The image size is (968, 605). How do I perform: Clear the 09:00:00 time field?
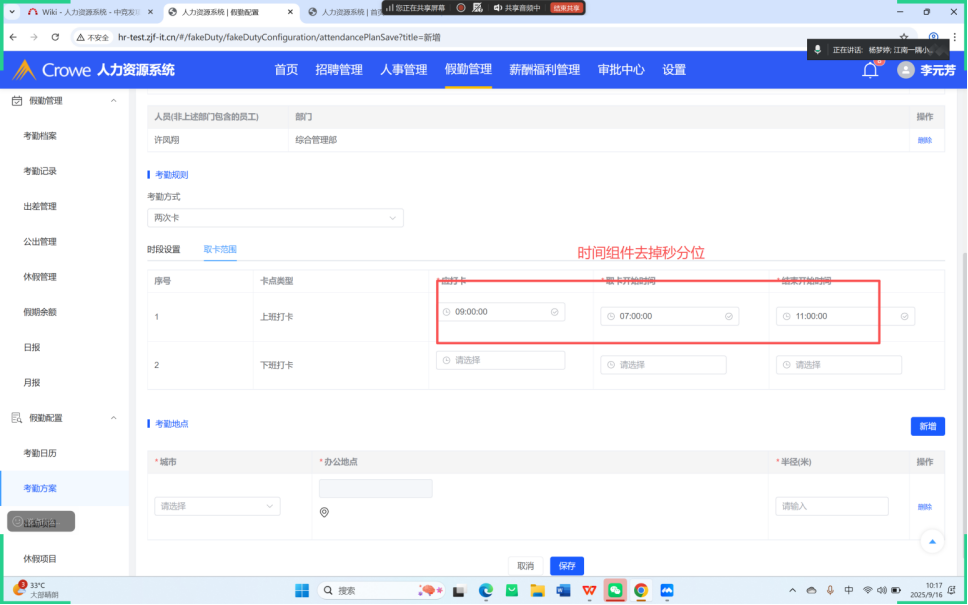click(x=554, y=312)
